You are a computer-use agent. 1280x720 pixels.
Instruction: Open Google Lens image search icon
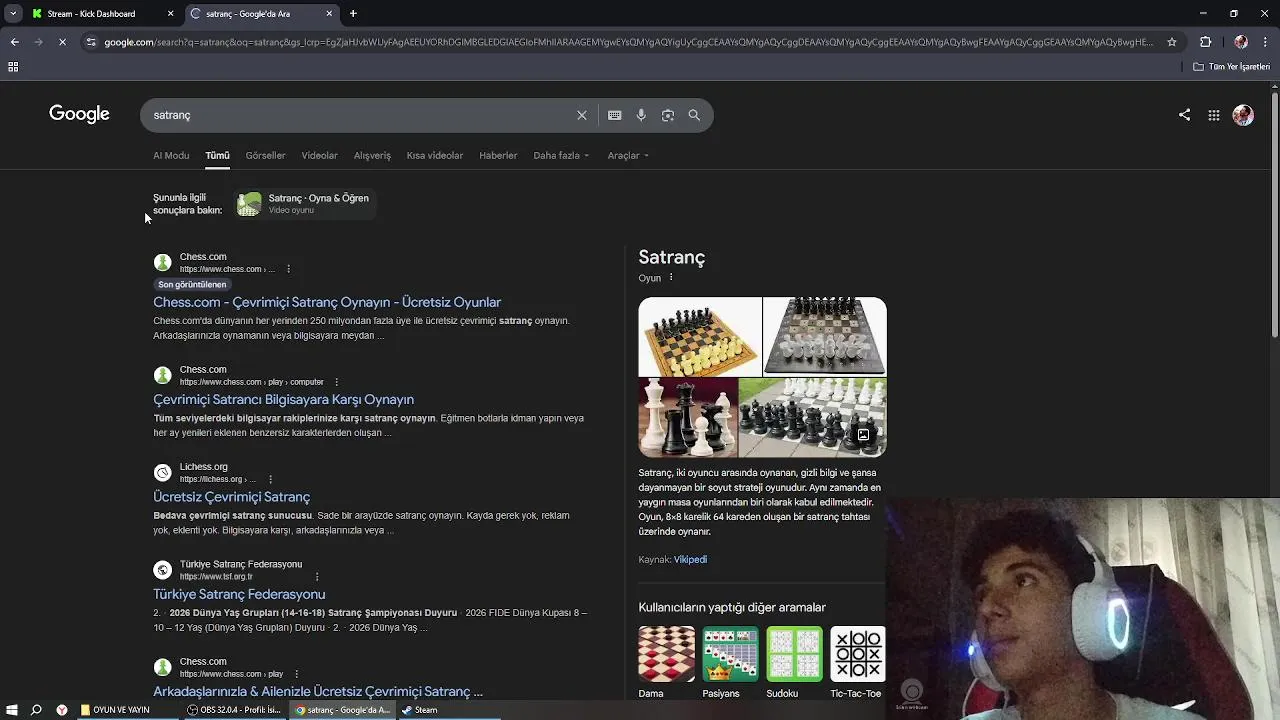tap(667, 115)
